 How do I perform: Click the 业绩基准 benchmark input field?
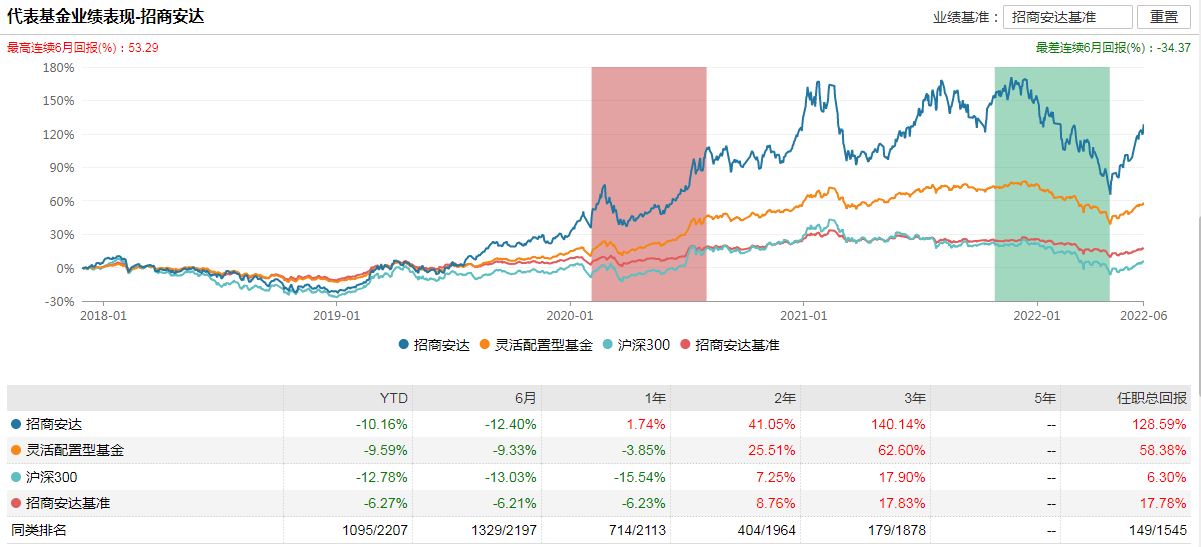1067,17
